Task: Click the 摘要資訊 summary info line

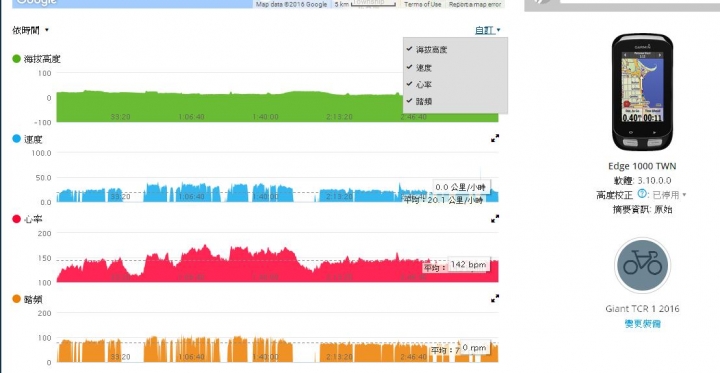Action: (x=642, y=209)
